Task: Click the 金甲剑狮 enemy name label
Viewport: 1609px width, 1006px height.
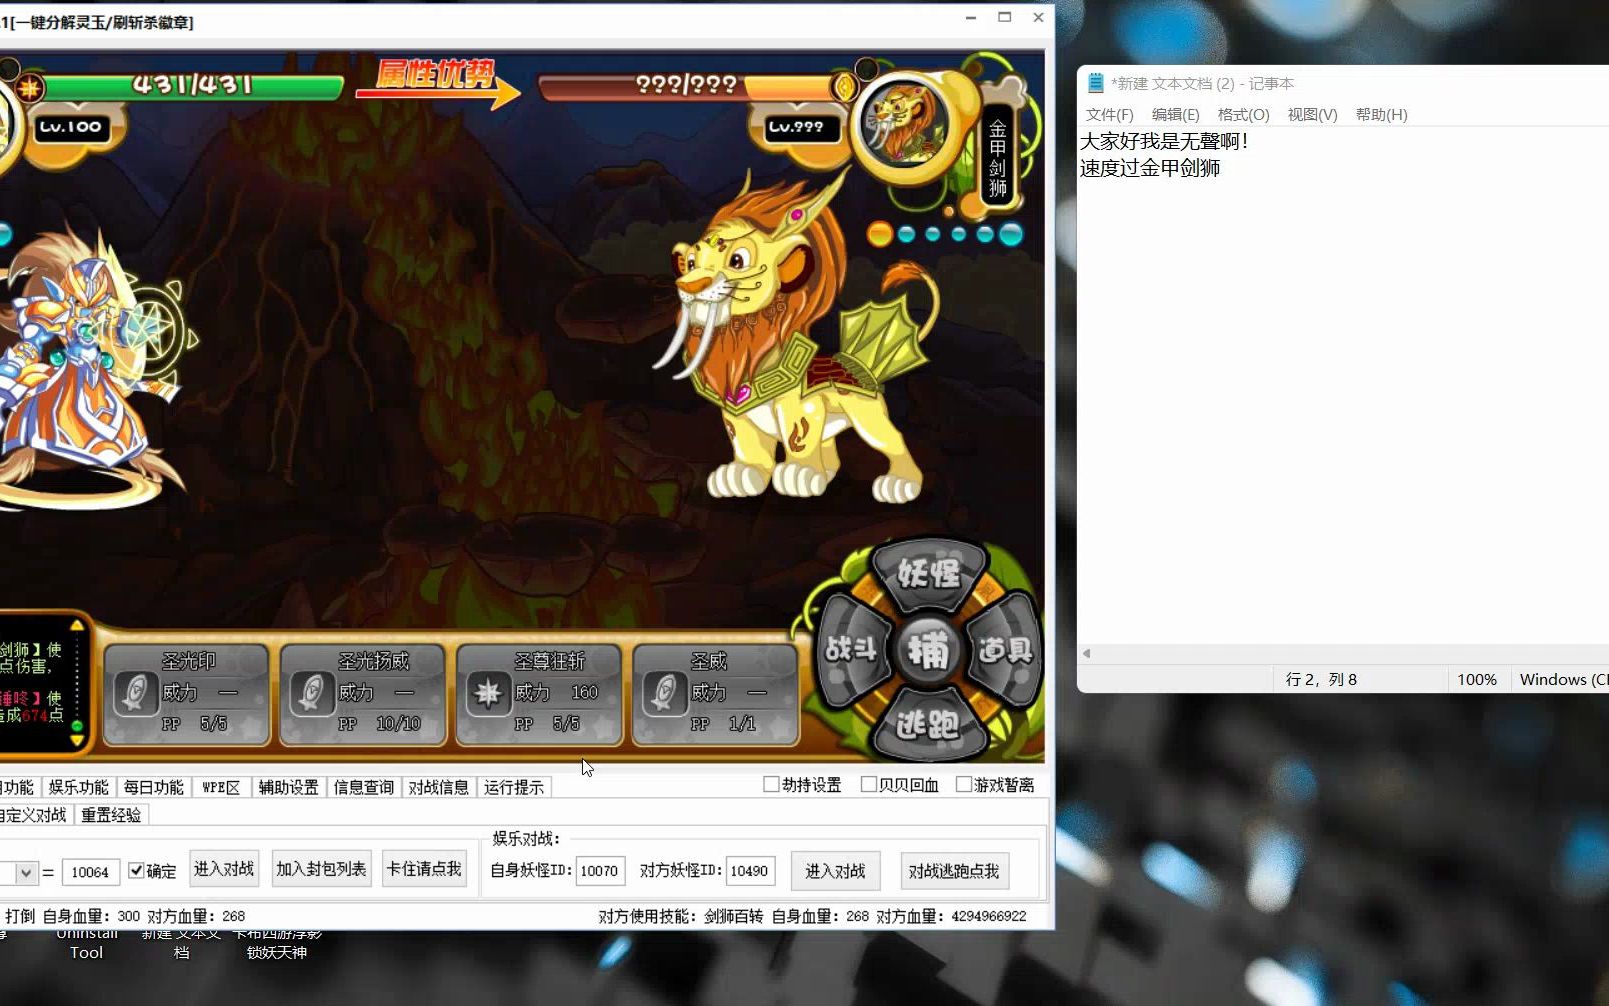Action: click(x=997, y=158)
